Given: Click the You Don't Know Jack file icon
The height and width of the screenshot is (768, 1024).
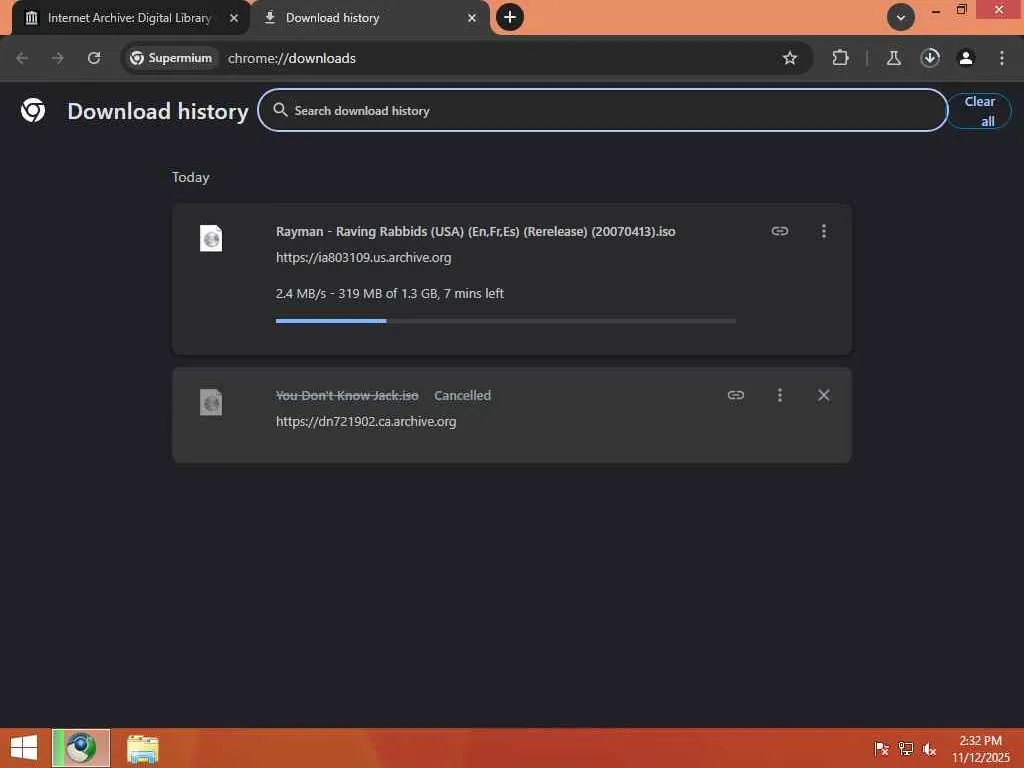Looking at the screenshot, I should [211, 402].
